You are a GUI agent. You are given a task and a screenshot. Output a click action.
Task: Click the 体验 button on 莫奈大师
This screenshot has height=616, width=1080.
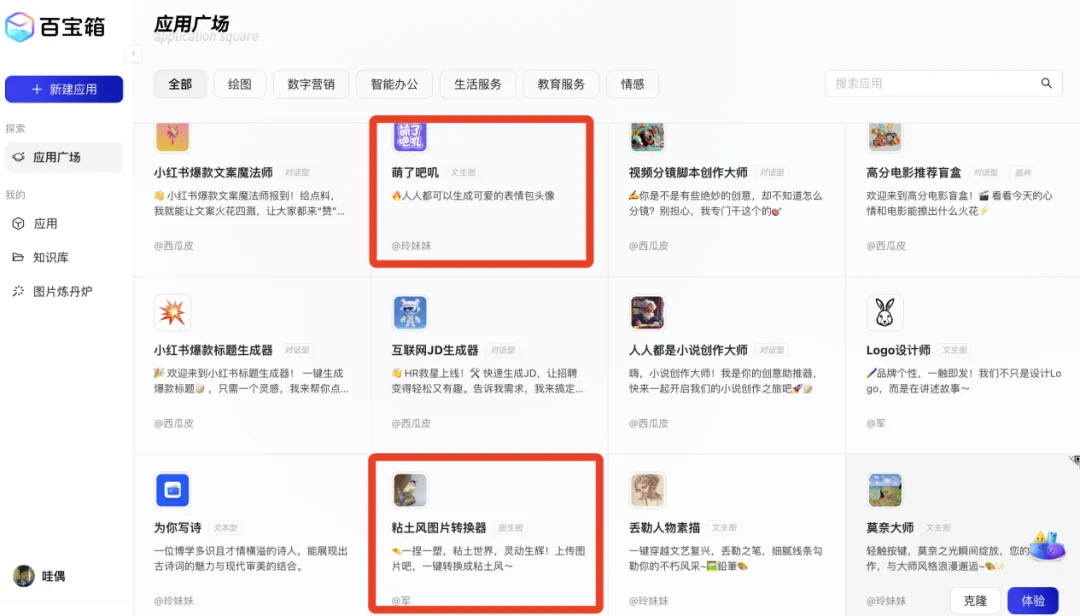[1032, 600]
